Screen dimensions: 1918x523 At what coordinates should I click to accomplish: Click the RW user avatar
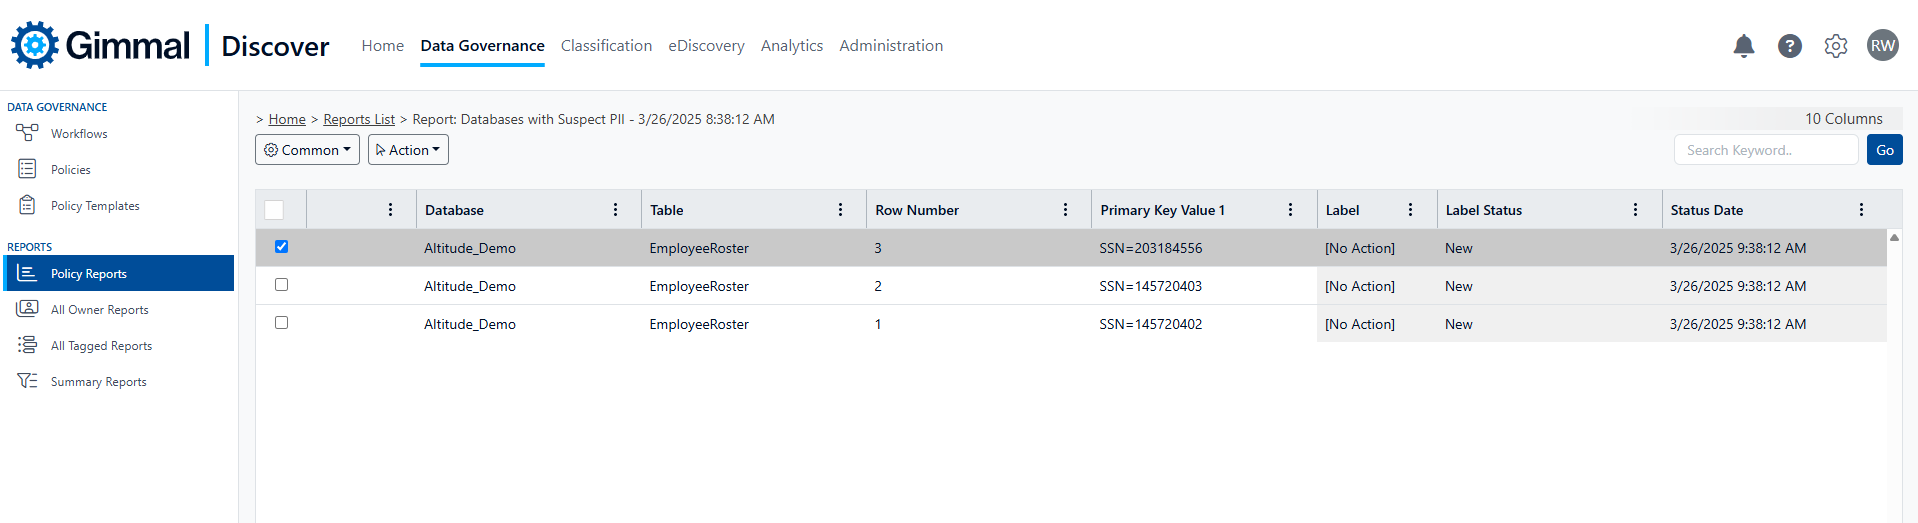tap(1882, 46)
